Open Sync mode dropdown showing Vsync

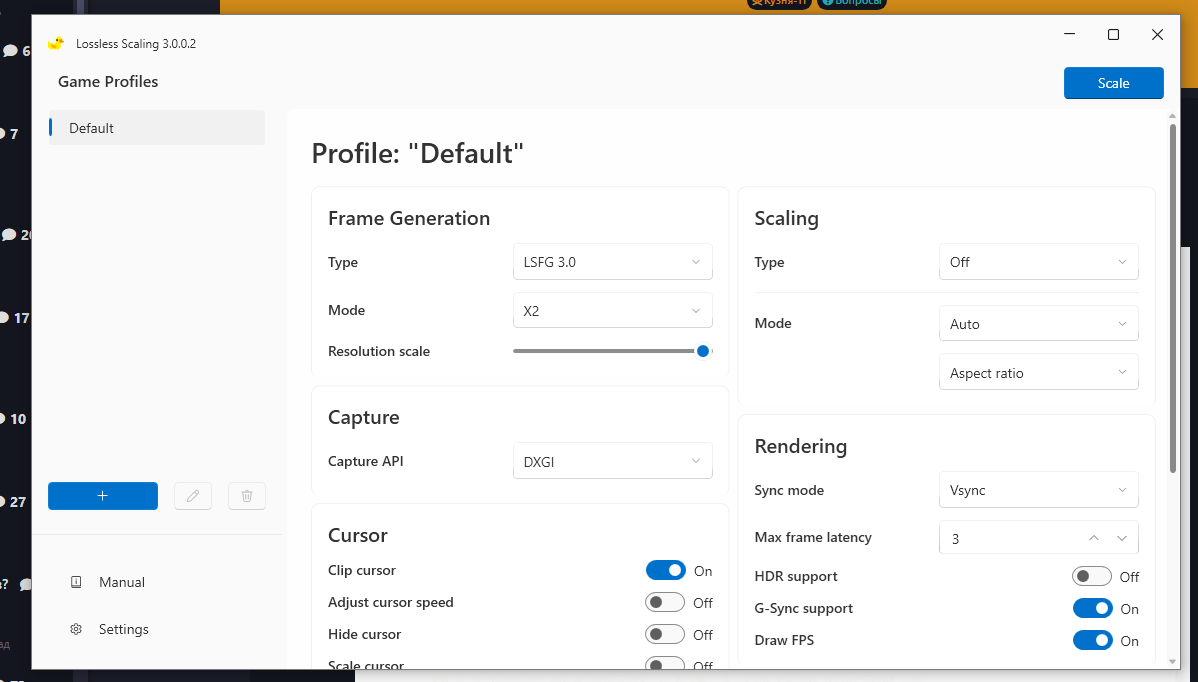pos(1038,490)
